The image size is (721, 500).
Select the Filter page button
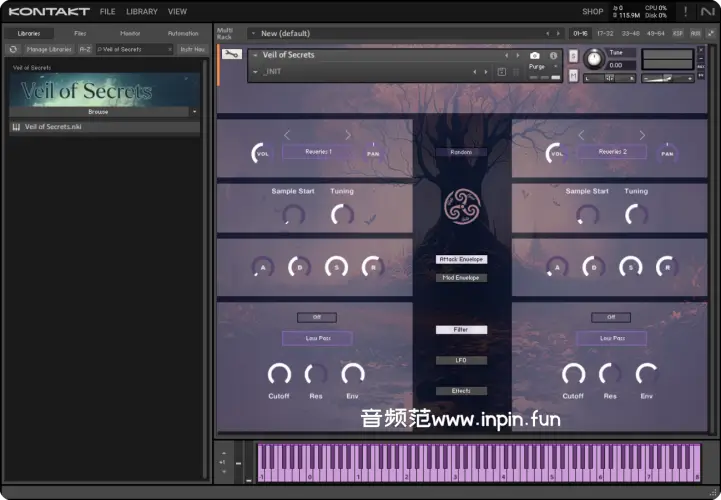point(461,330)
